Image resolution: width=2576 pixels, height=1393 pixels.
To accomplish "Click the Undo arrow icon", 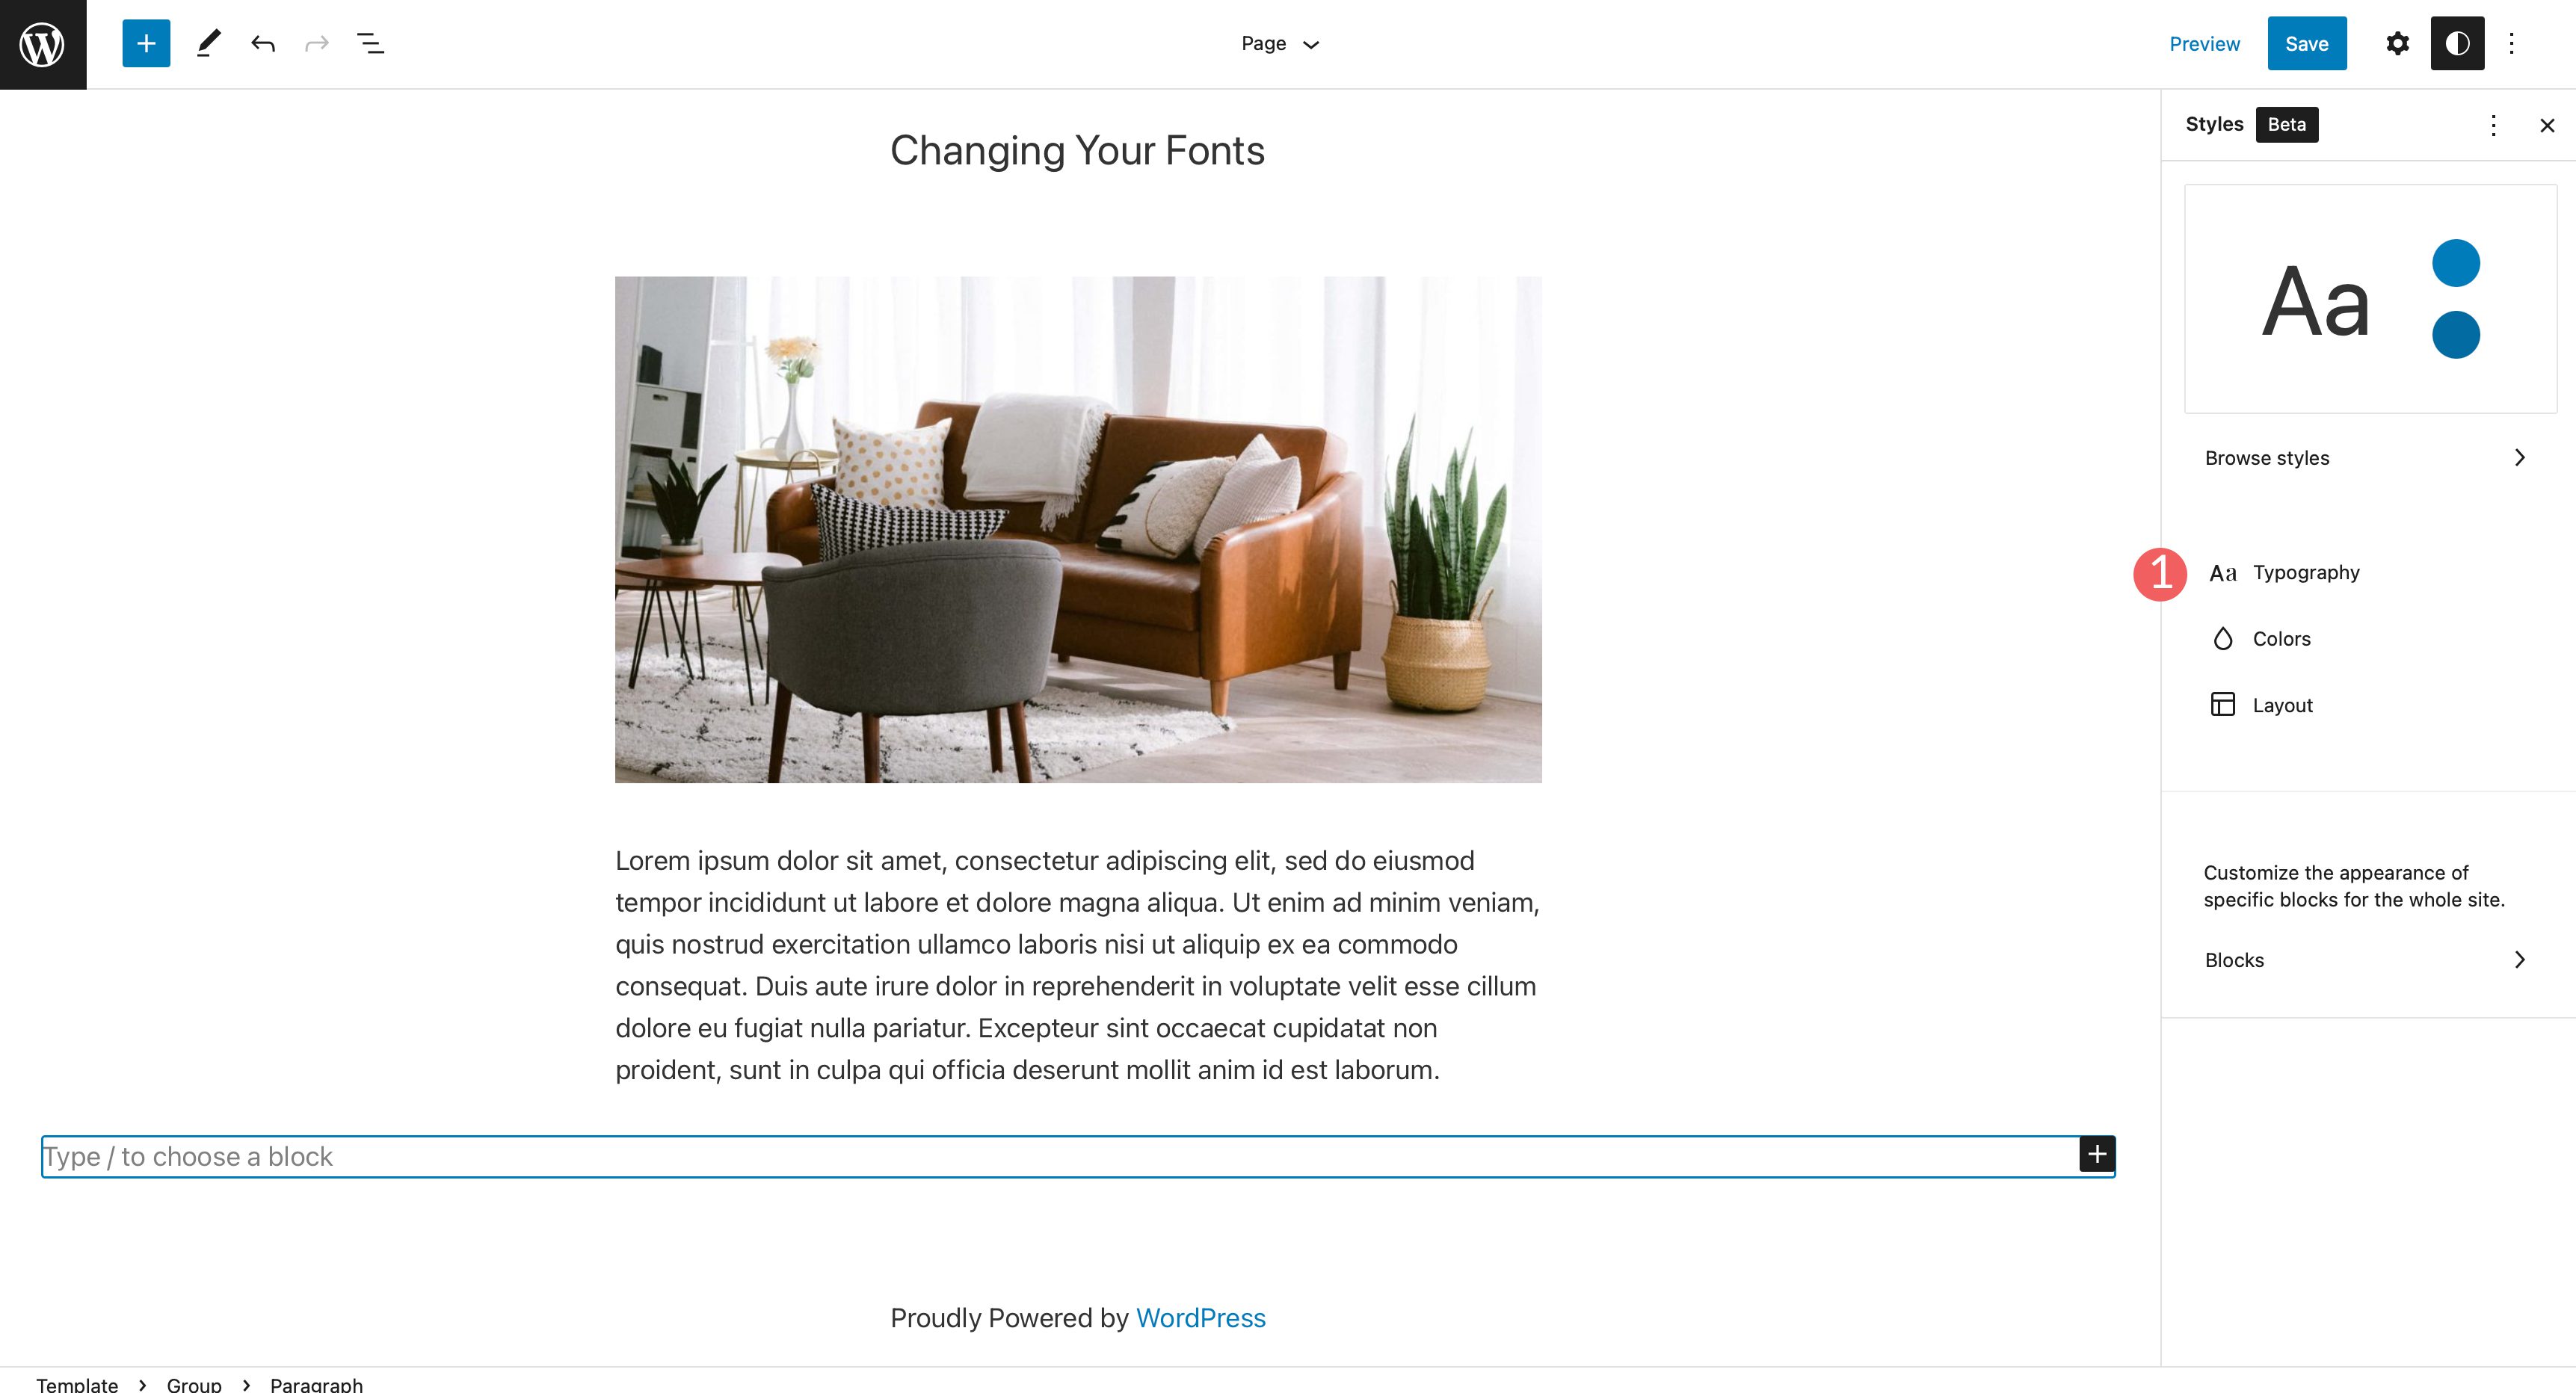I will coord(261,41).
